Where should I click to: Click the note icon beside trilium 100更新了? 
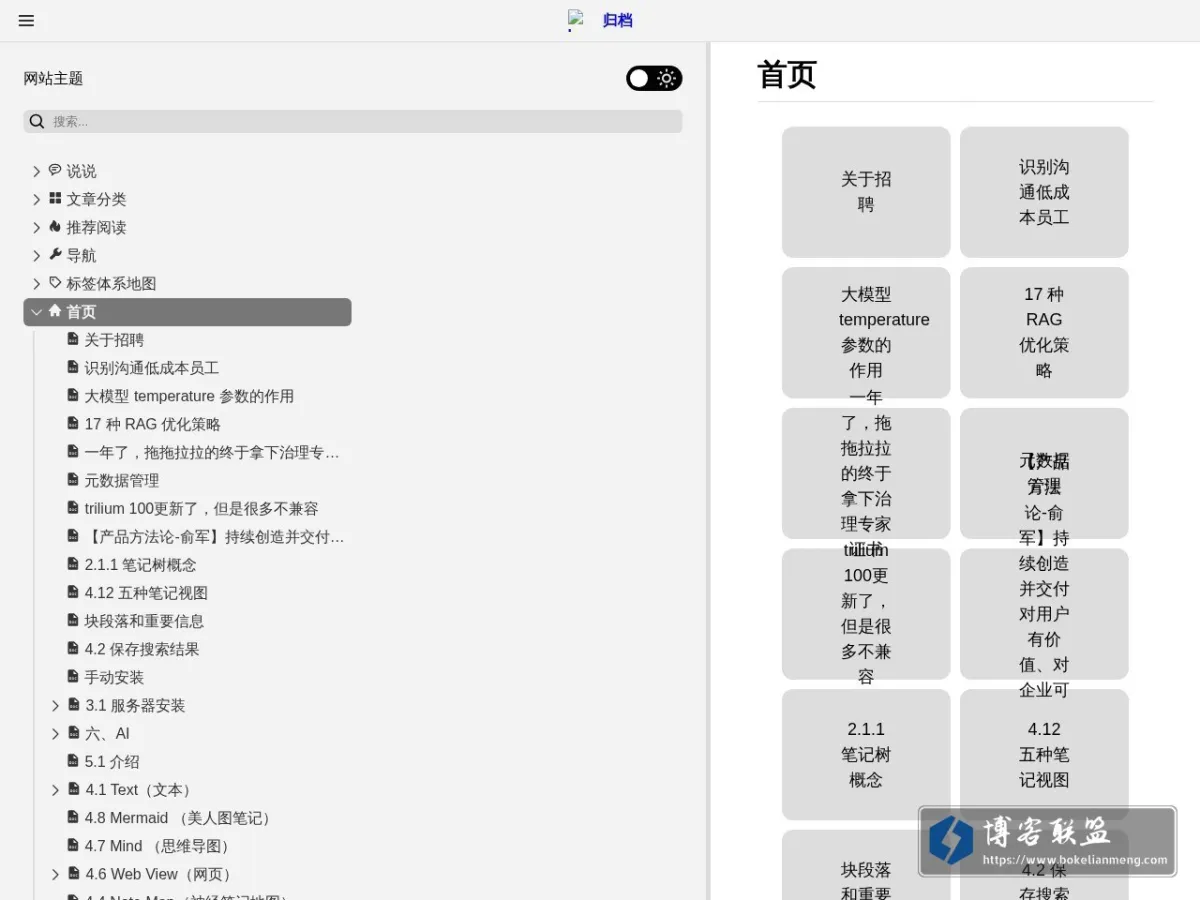[73, 507]
